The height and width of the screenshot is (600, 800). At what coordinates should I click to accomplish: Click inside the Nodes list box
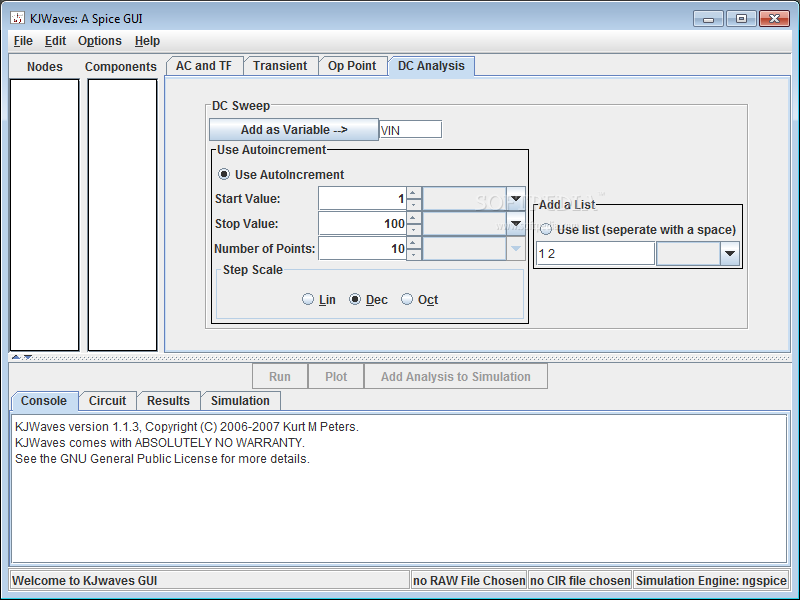pos(44,215)
